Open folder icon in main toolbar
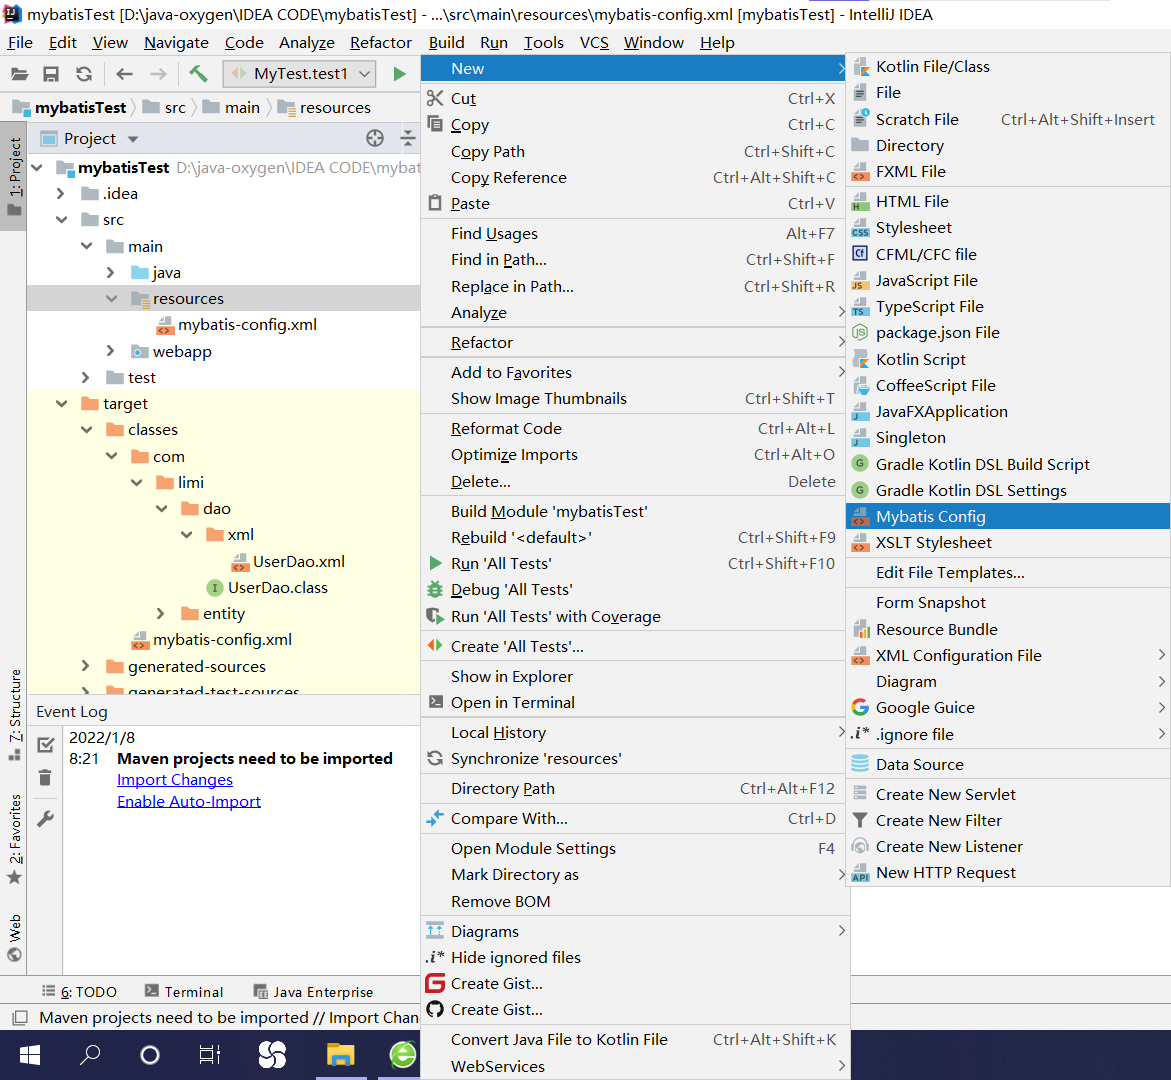Image resolution: width=1171 pixels, height=1080 pixels. click(19, 74)
